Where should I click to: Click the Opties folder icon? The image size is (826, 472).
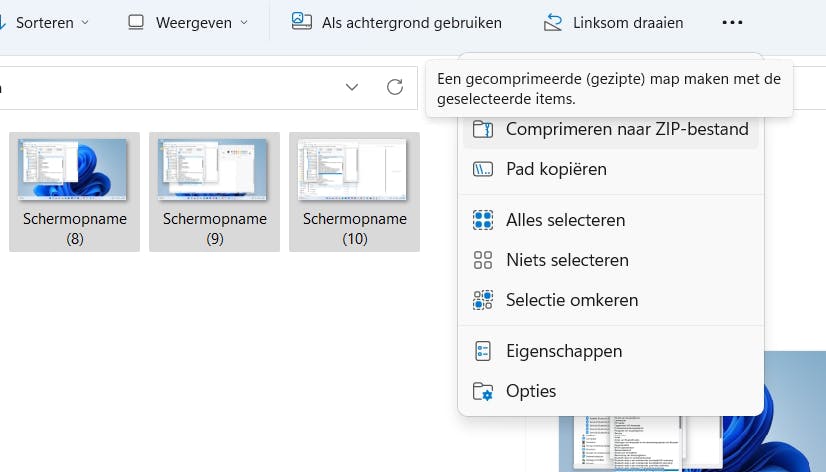[x=483, y=391]
